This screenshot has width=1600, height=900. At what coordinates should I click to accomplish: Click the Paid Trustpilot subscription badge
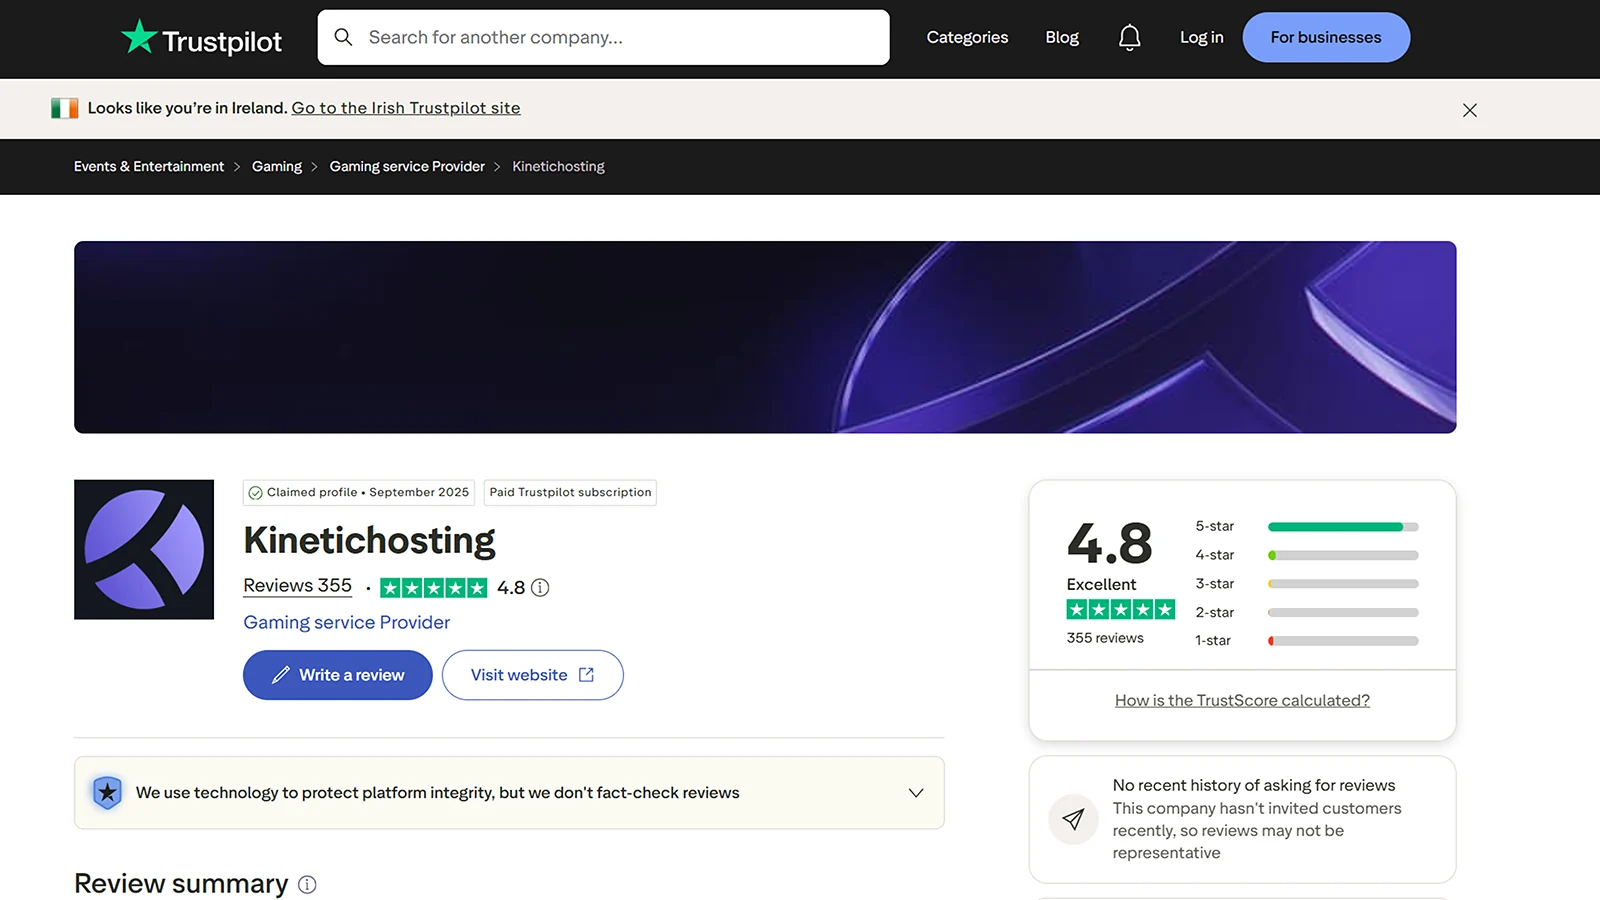pos(570,493)
